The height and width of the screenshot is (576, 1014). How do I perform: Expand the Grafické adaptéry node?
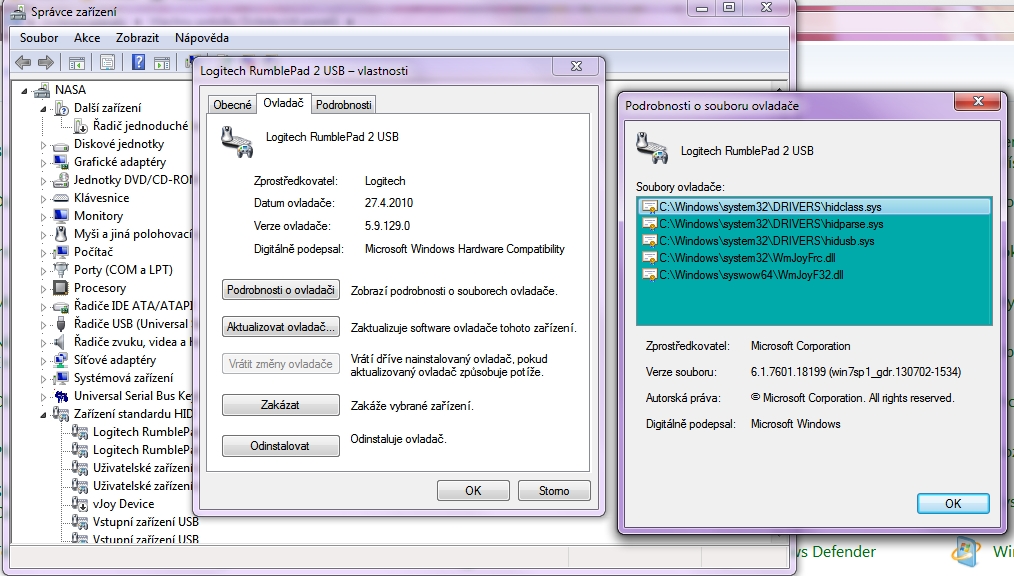pos(44,163)
